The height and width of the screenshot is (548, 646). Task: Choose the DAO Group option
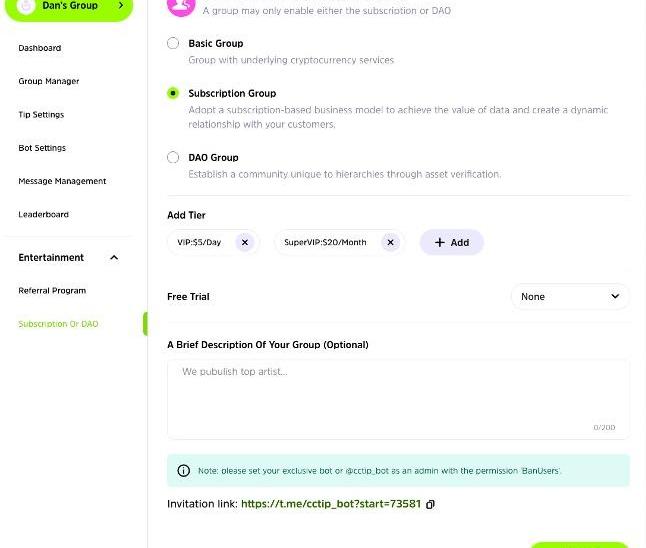click(173, 158)
